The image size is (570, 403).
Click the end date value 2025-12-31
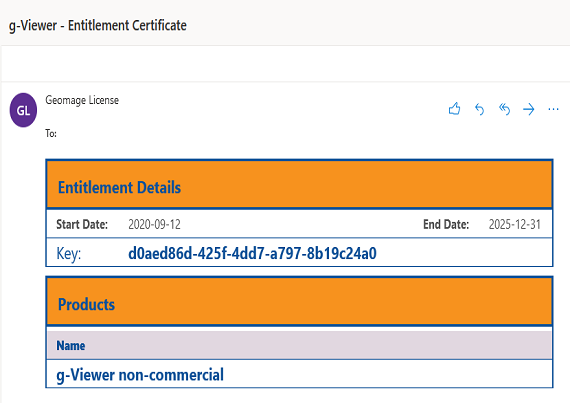(x=514, y=224)
